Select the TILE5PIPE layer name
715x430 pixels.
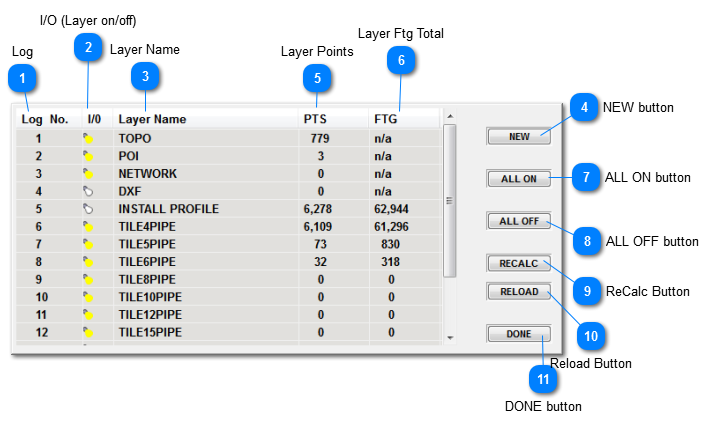(147, 244)
